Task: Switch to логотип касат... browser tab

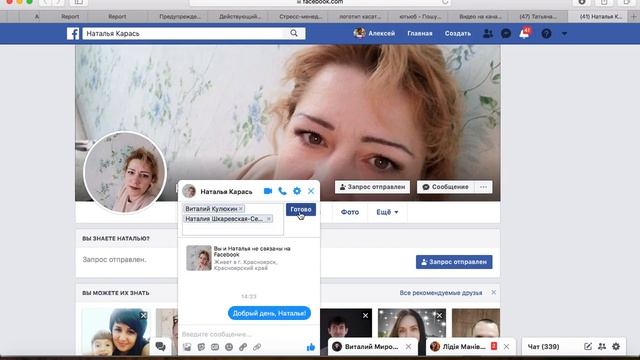Action: point(360,17)
